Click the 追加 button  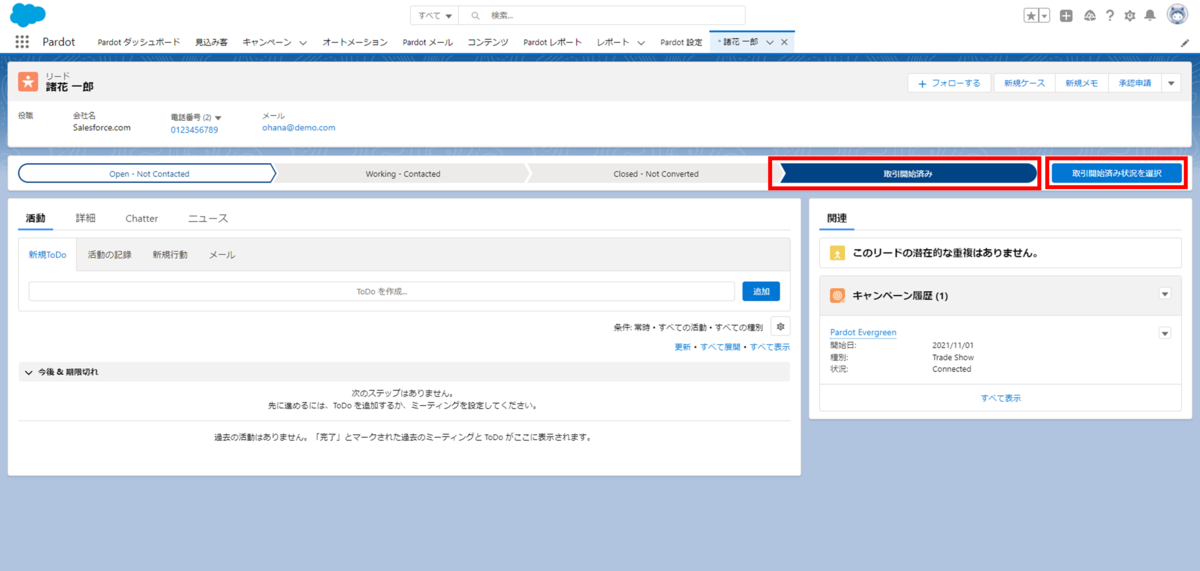pyautogui.click(x=761, y=291)
